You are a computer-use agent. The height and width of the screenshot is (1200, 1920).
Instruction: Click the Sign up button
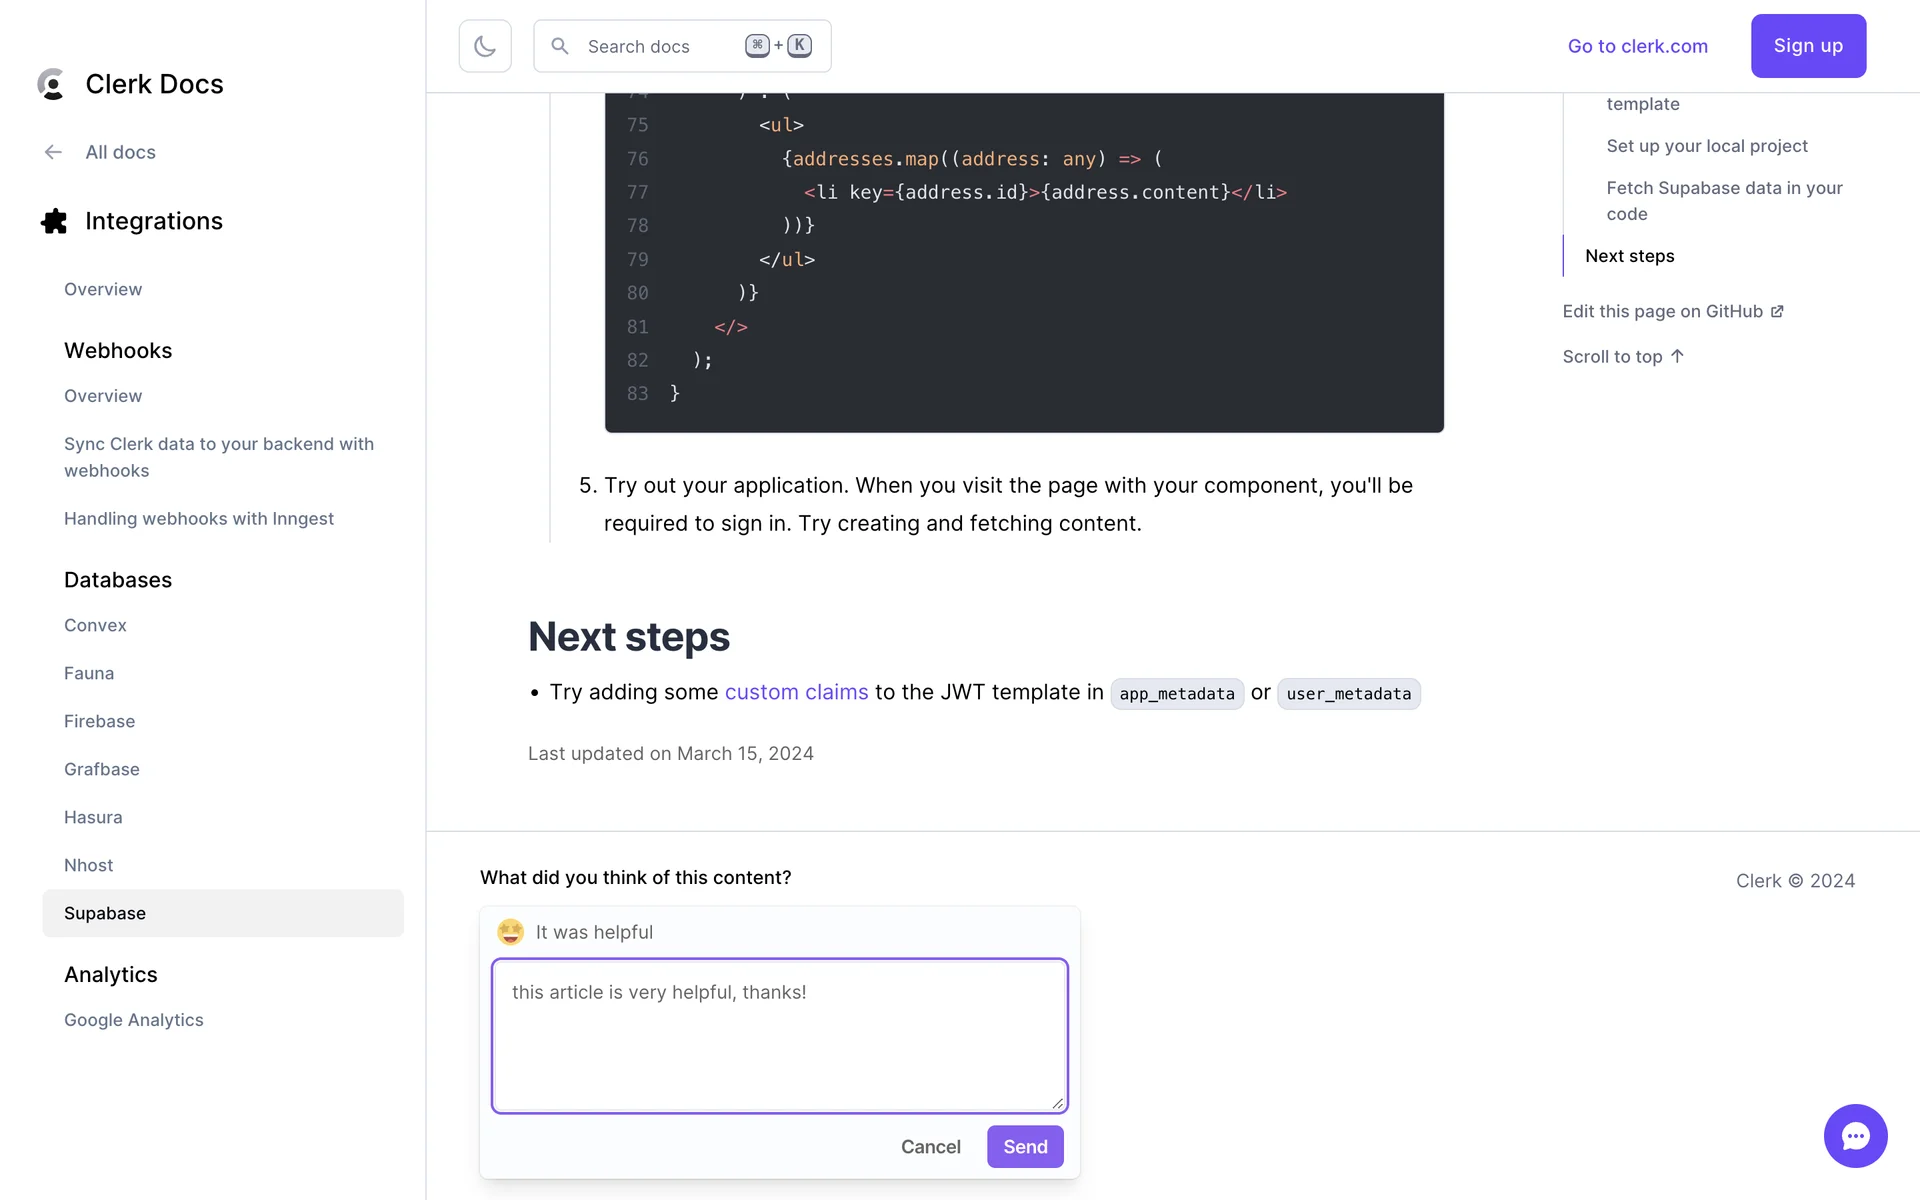pyautogui.click(x=1808, y=46)
